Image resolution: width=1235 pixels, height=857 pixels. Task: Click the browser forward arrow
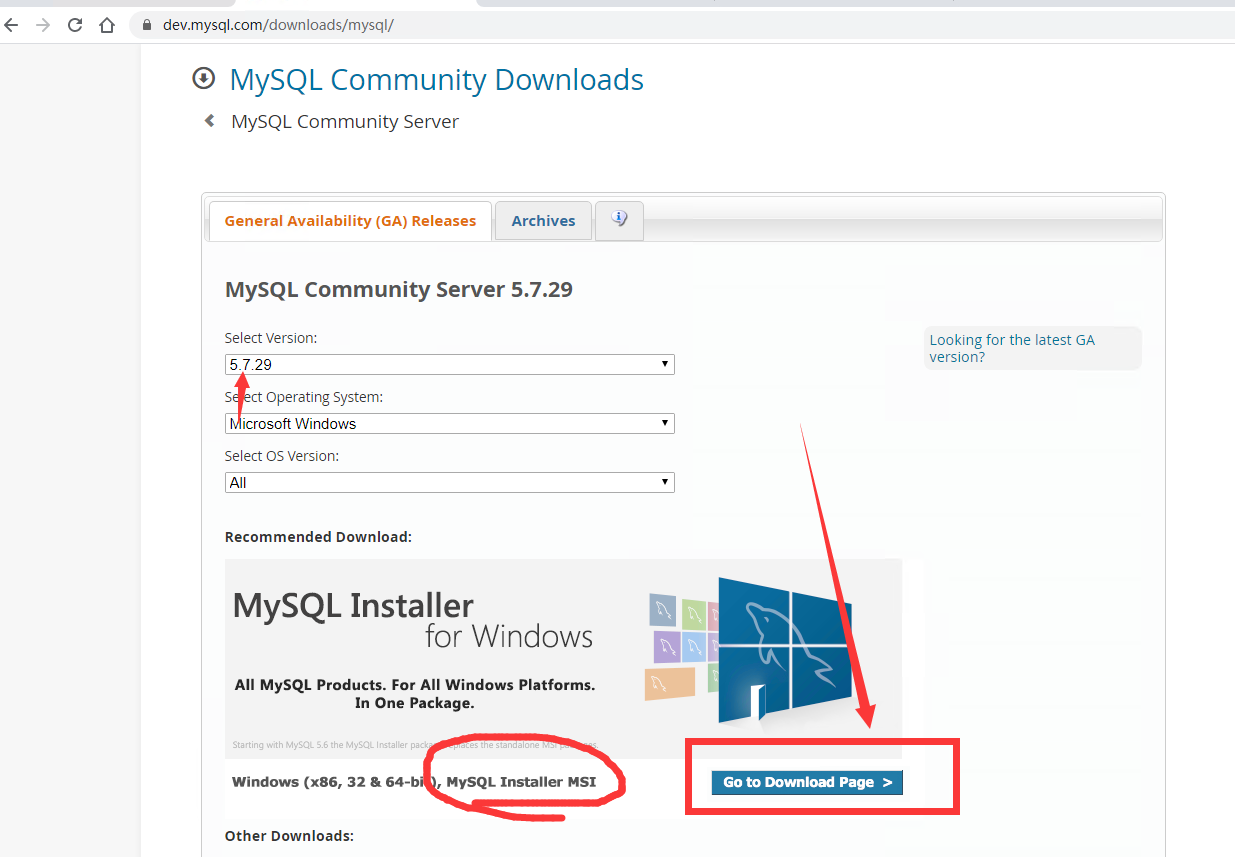tap(43, 25)
